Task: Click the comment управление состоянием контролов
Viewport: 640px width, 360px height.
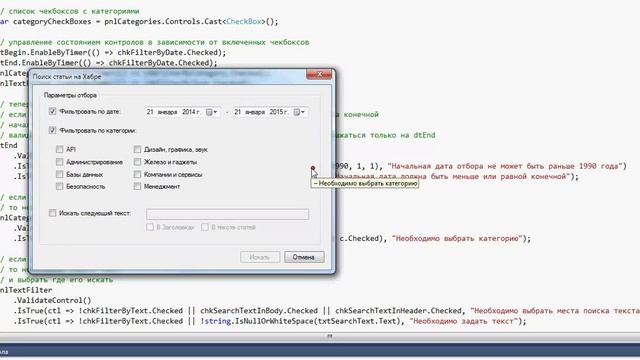Action: 155,42
